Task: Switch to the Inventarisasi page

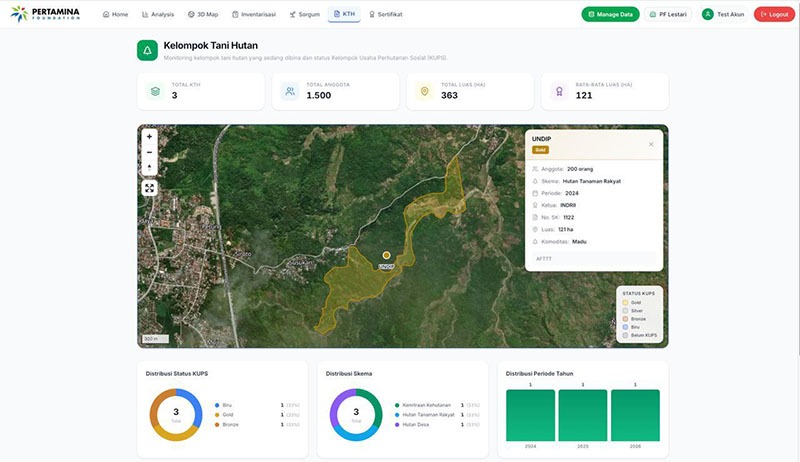Action: 254,14
